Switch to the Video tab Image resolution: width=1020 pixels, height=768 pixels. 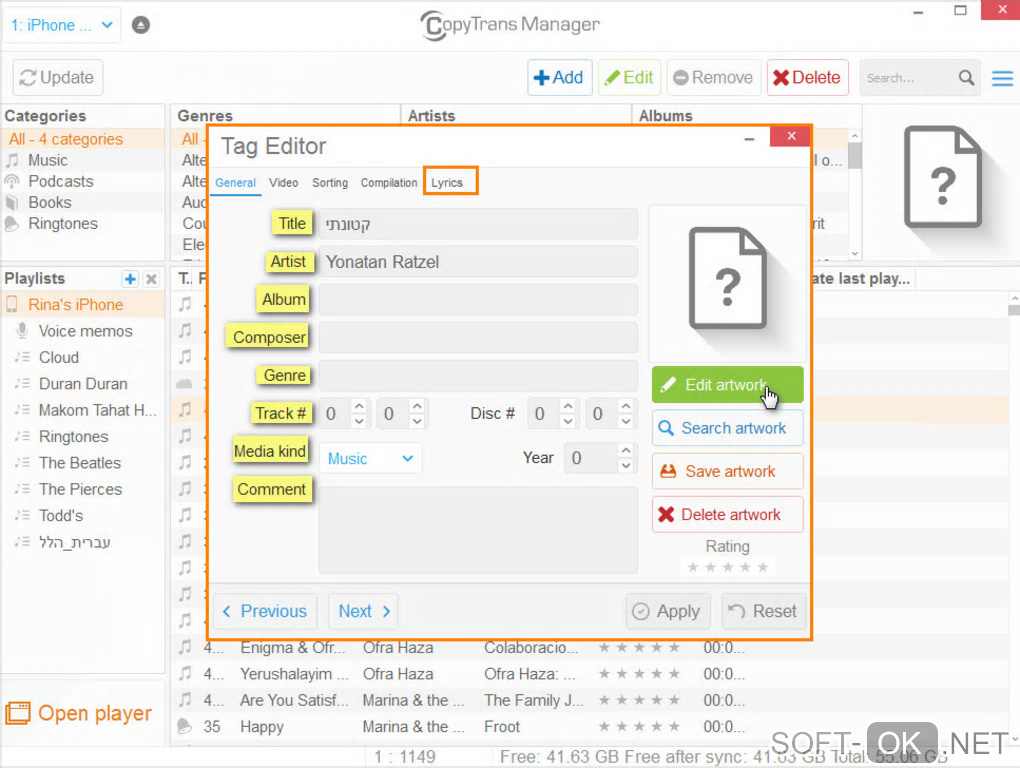(x=284, y=183)
